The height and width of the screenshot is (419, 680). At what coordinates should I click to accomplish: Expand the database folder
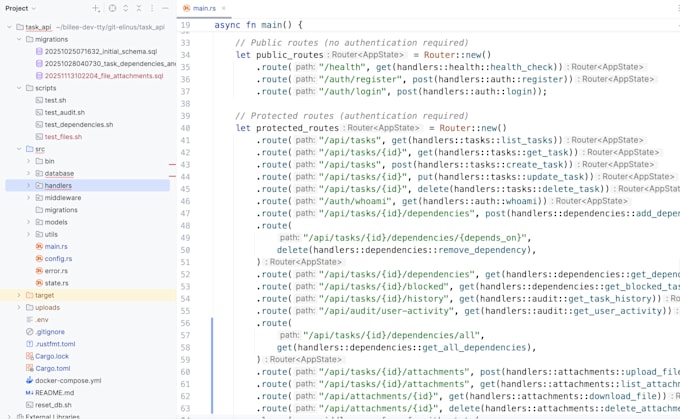(28, 173)
